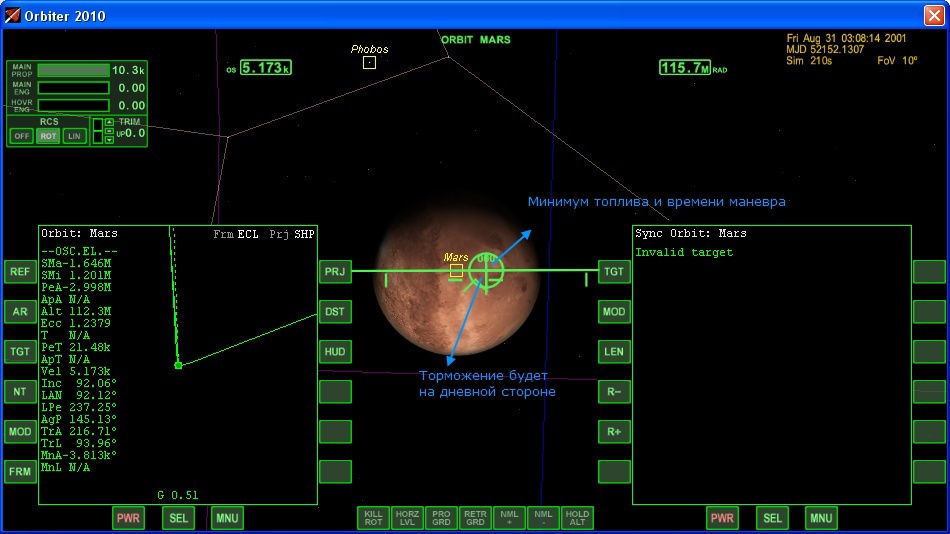Set RCS mode to OFF
The height and width of the screenshot is (534, 950).
pos(22,136)
